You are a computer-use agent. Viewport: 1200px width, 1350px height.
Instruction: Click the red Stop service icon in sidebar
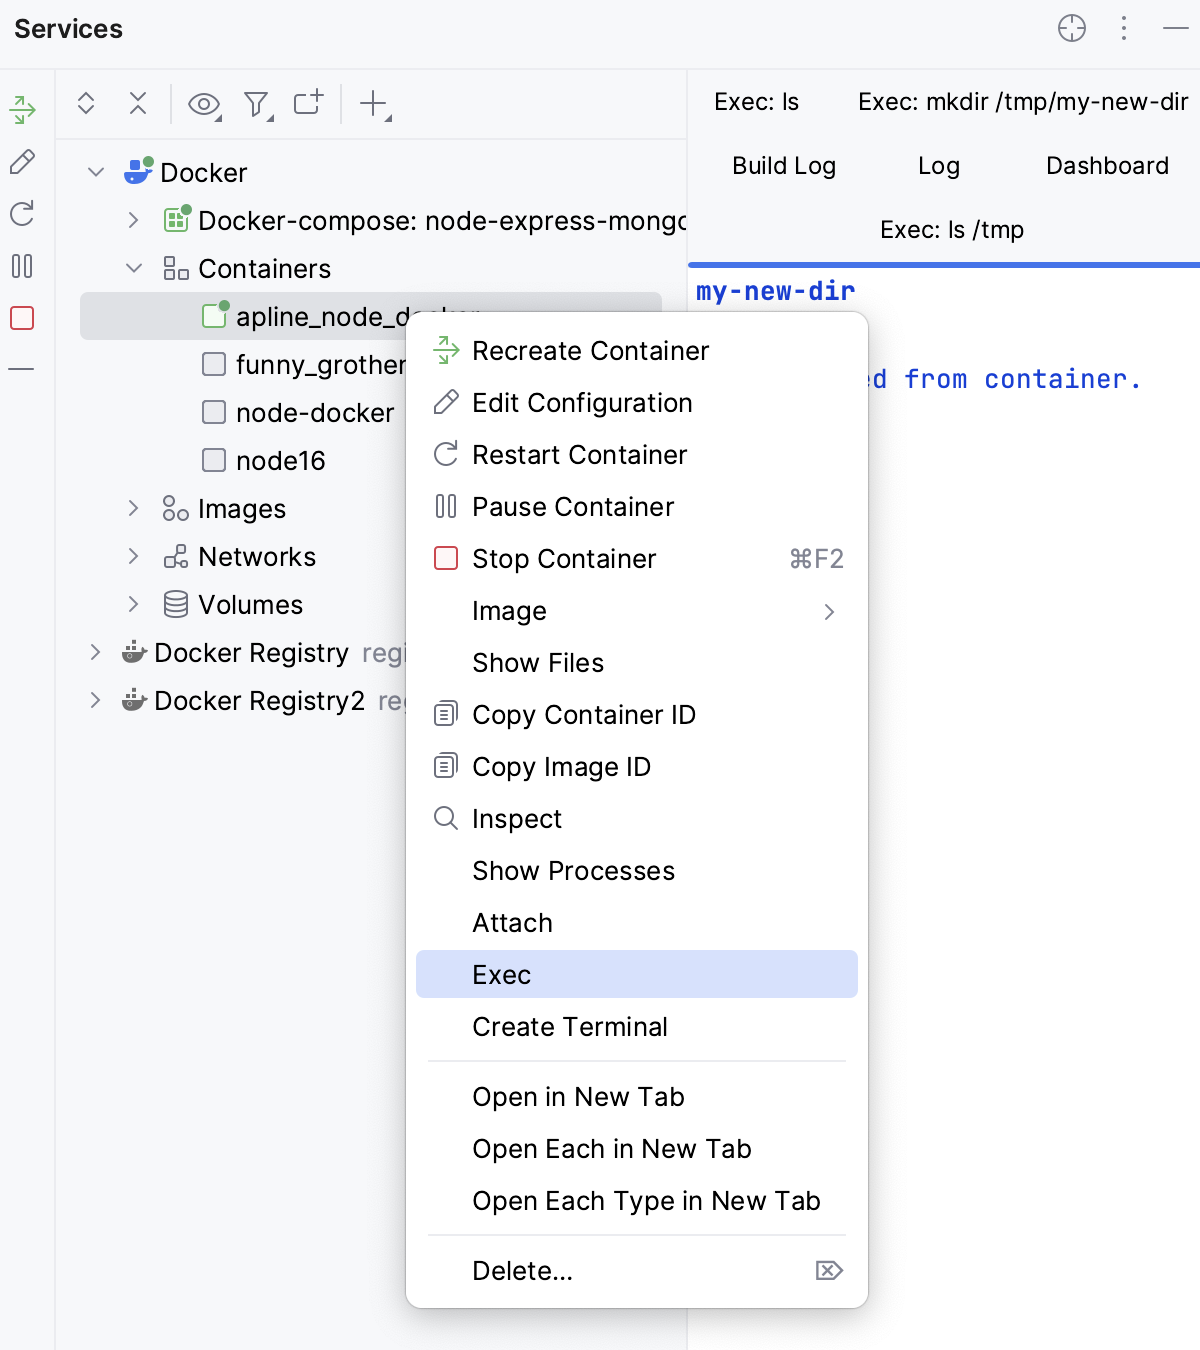22,318
